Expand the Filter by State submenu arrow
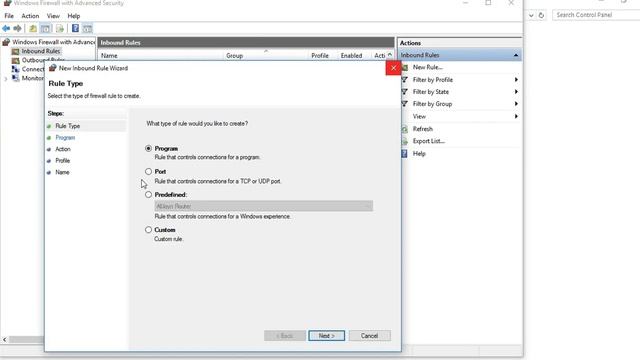The image size is (640, 360). tap(516, 92)
